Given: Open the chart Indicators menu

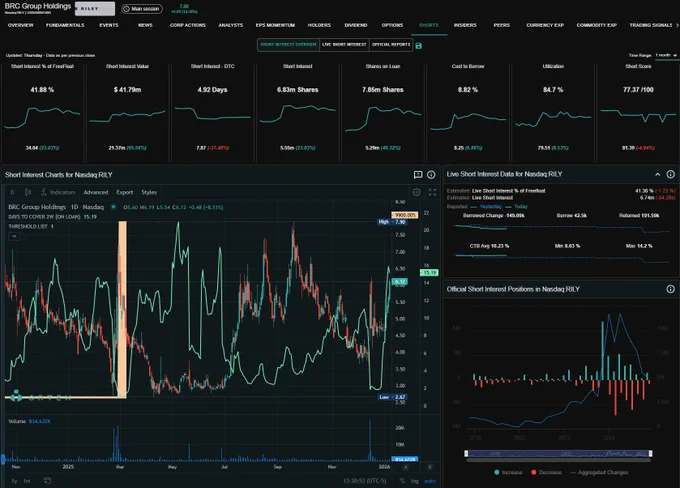Looking at the screenshot, I should coord(58,192).
